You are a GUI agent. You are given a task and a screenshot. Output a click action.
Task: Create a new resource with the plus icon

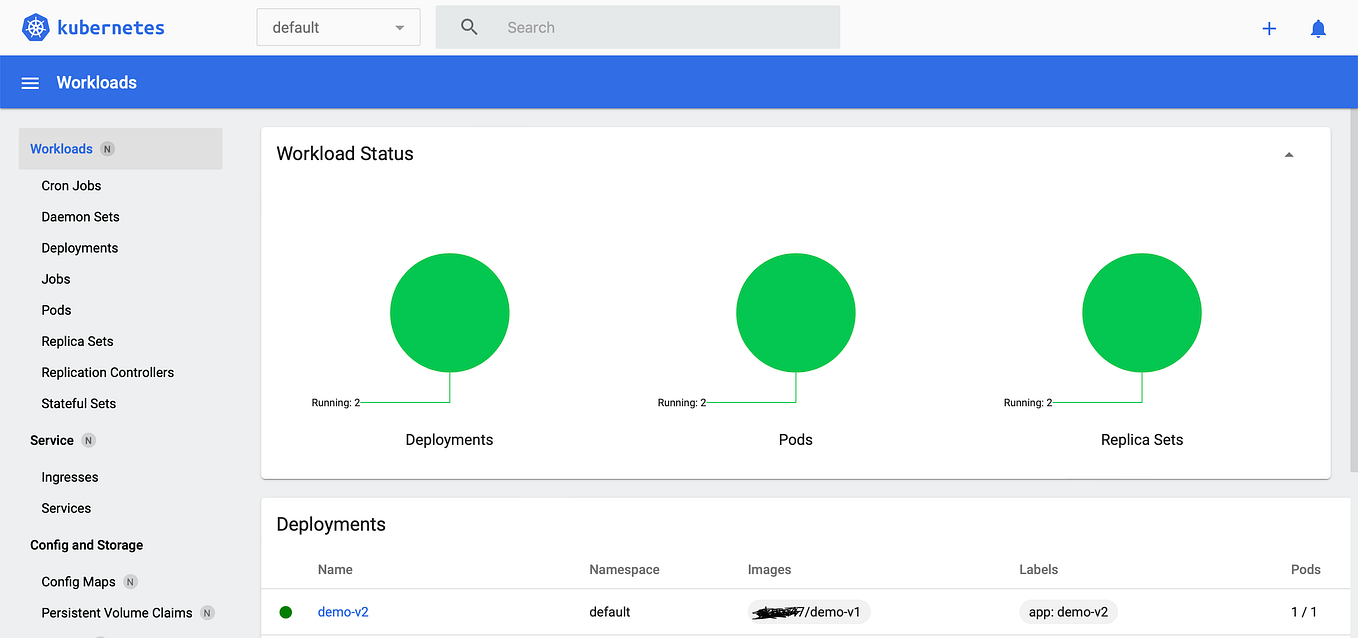1268,28
